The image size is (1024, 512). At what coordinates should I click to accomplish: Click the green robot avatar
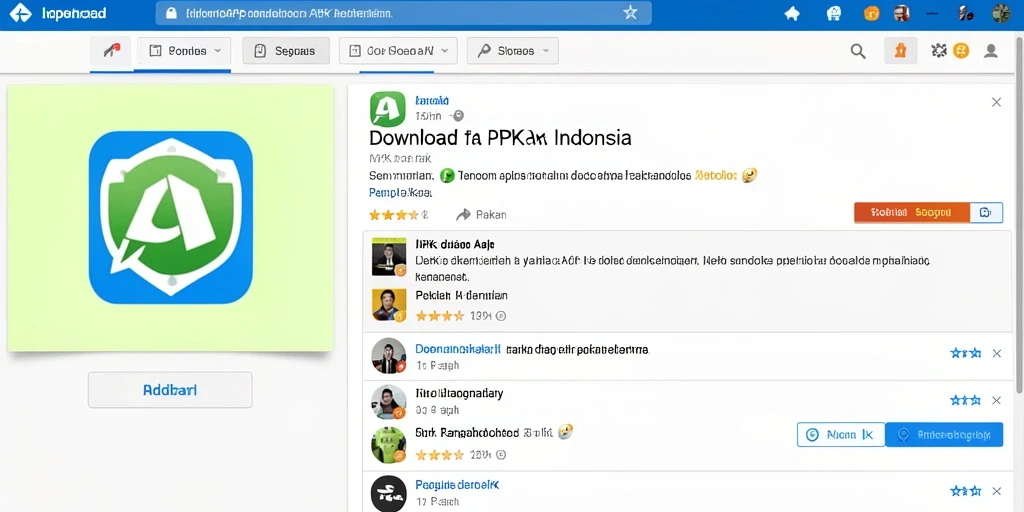click(x=389, y=445)
